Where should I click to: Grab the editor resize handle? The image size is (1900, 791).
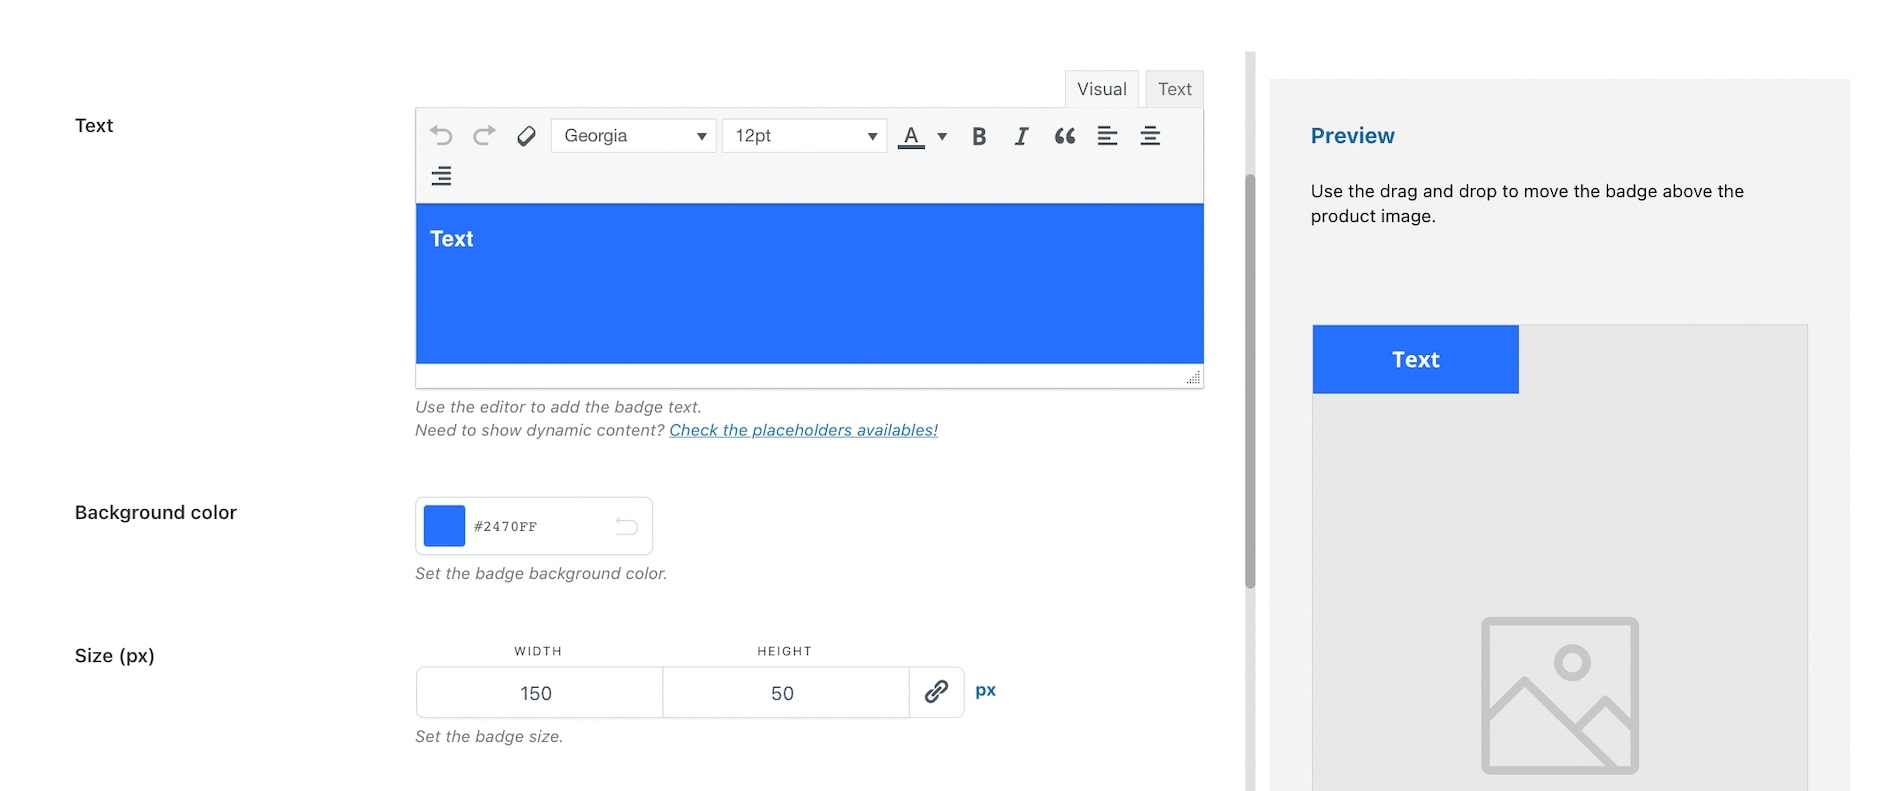[x=1193, y=377]
